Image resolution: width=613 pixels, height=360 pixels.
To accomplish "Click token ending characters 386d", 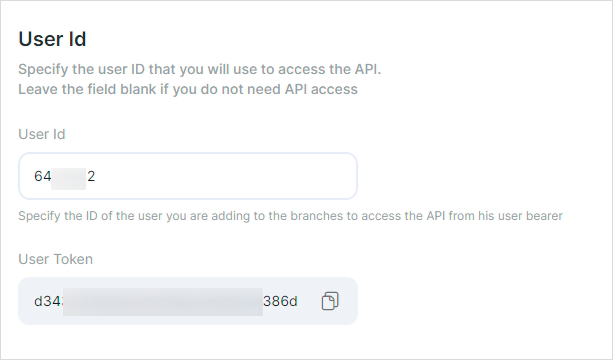I will coord(280,301).
